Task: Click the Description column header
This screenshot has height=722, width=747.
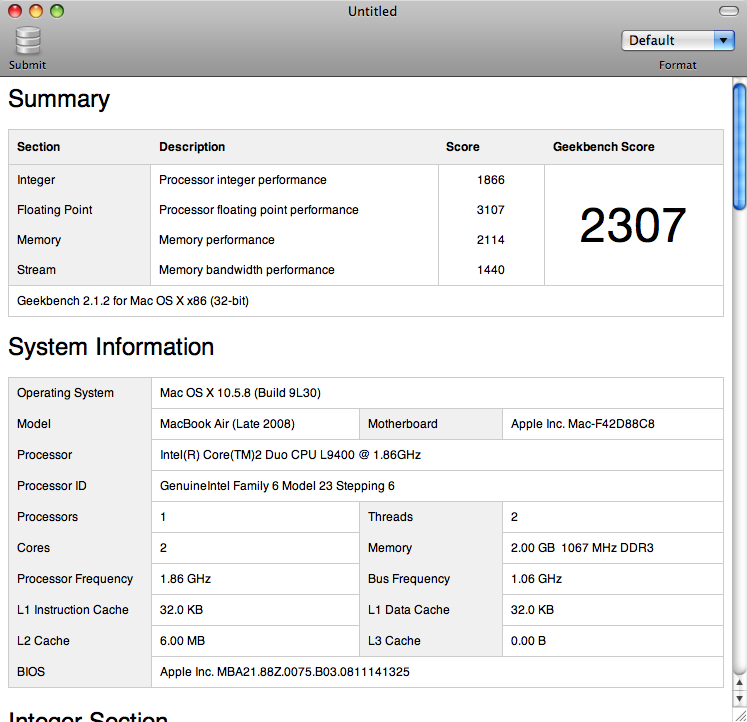Action: 192,147
